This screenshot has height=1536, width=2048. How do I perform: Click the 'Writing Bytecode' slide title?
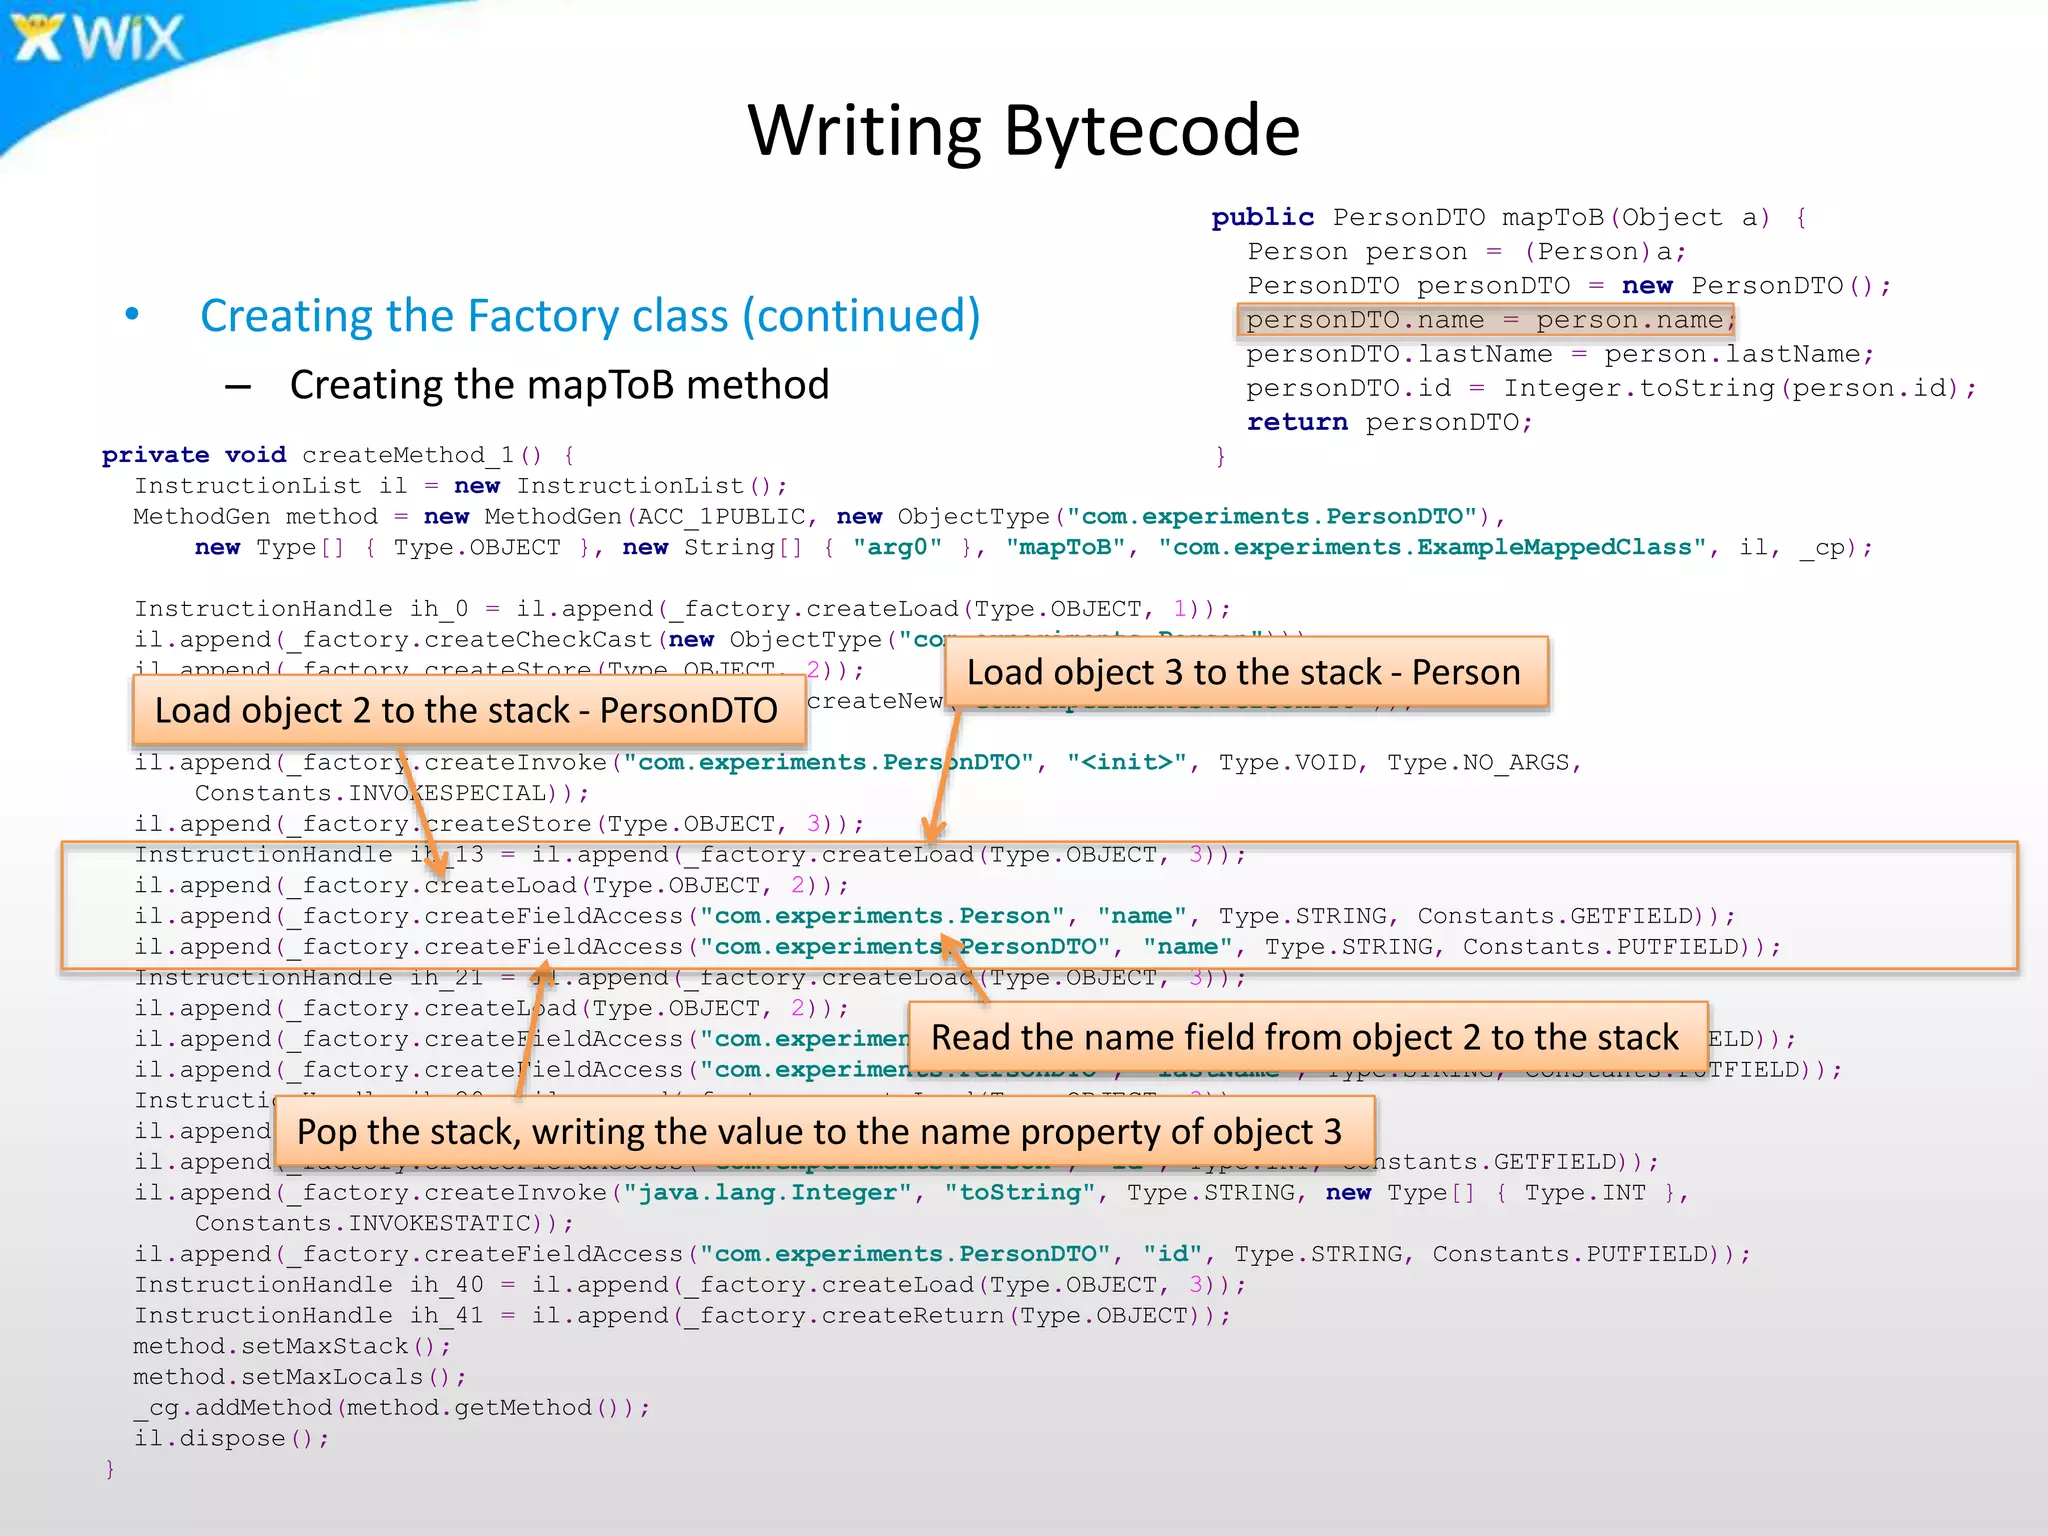click(1023, 131)
